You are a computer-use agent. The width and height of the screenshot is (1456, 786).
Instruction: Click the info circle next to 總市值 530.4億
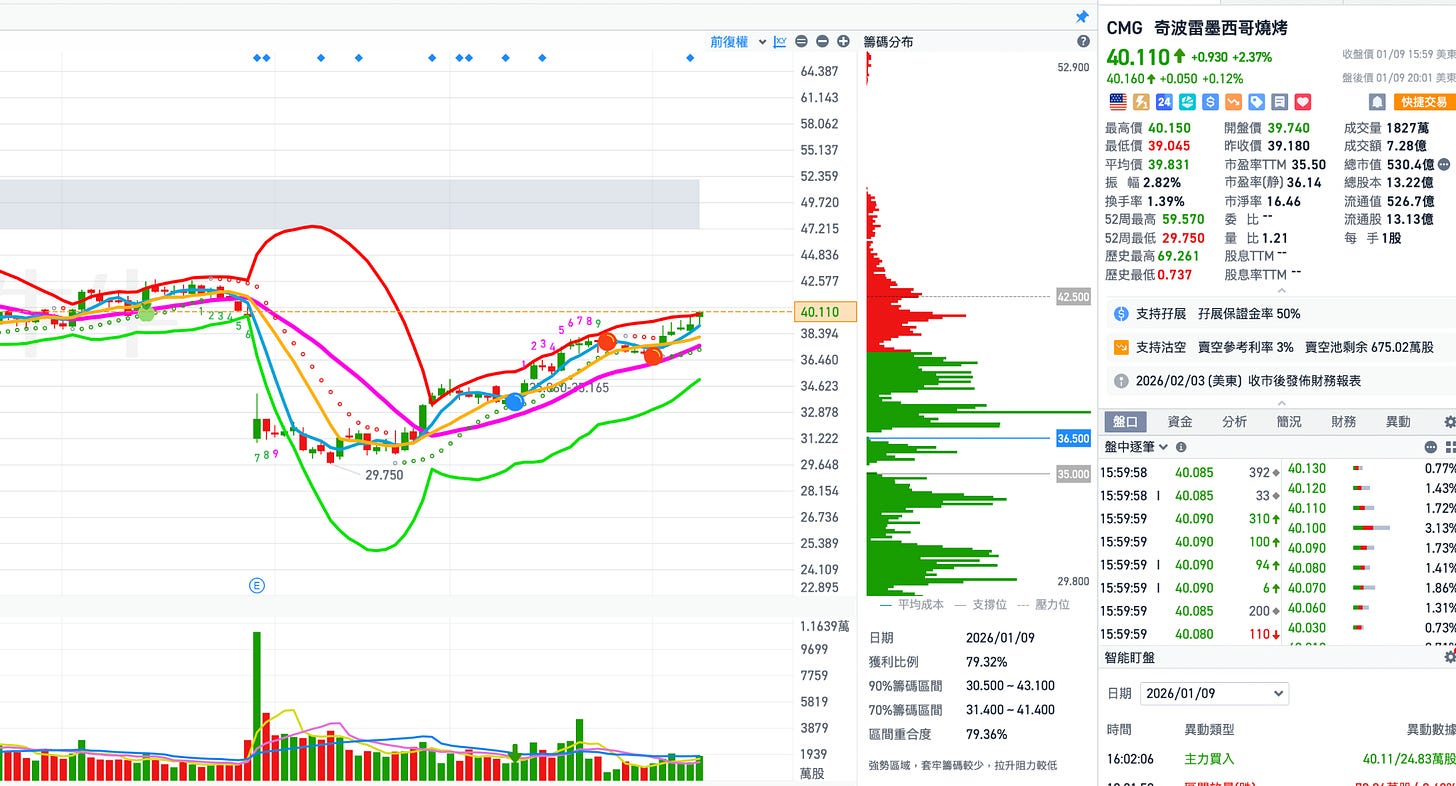point(1443,164)
